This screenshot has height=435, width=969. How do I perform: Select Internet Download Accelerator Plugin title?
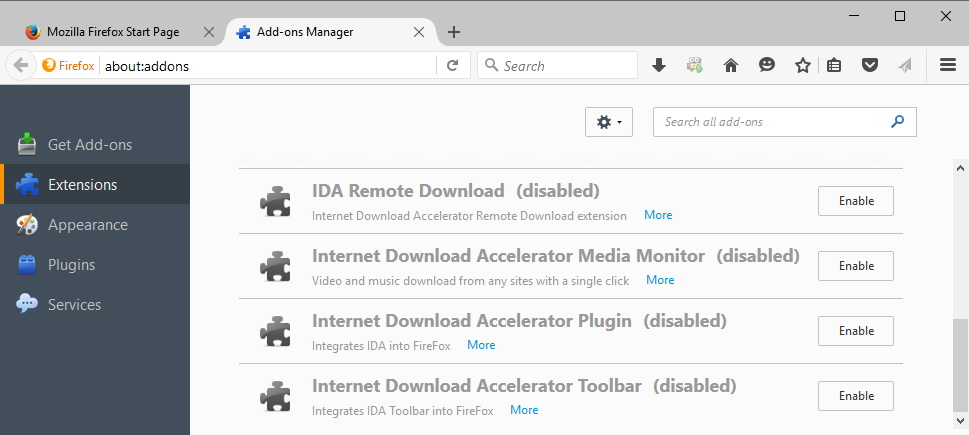[x=472, y=321]
